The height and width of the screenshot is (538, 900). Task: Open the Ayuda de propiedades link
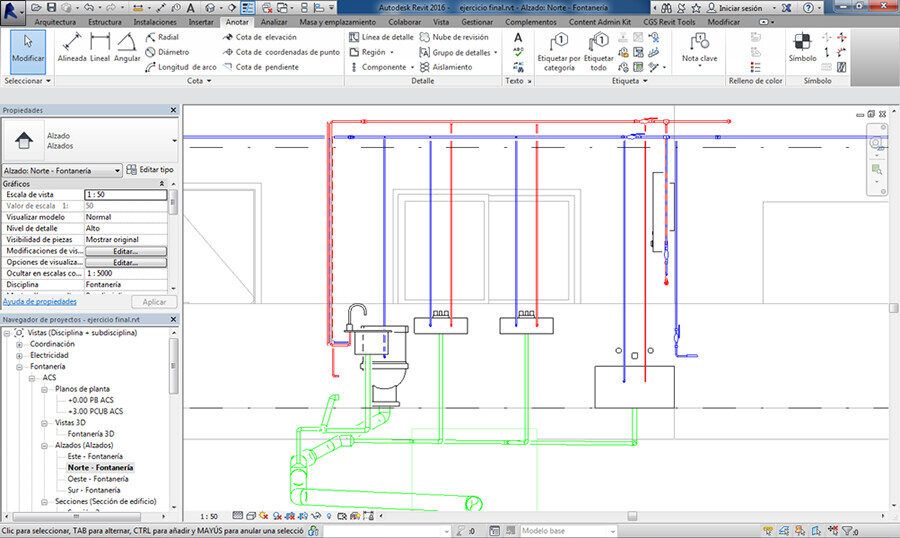[40, 301]
